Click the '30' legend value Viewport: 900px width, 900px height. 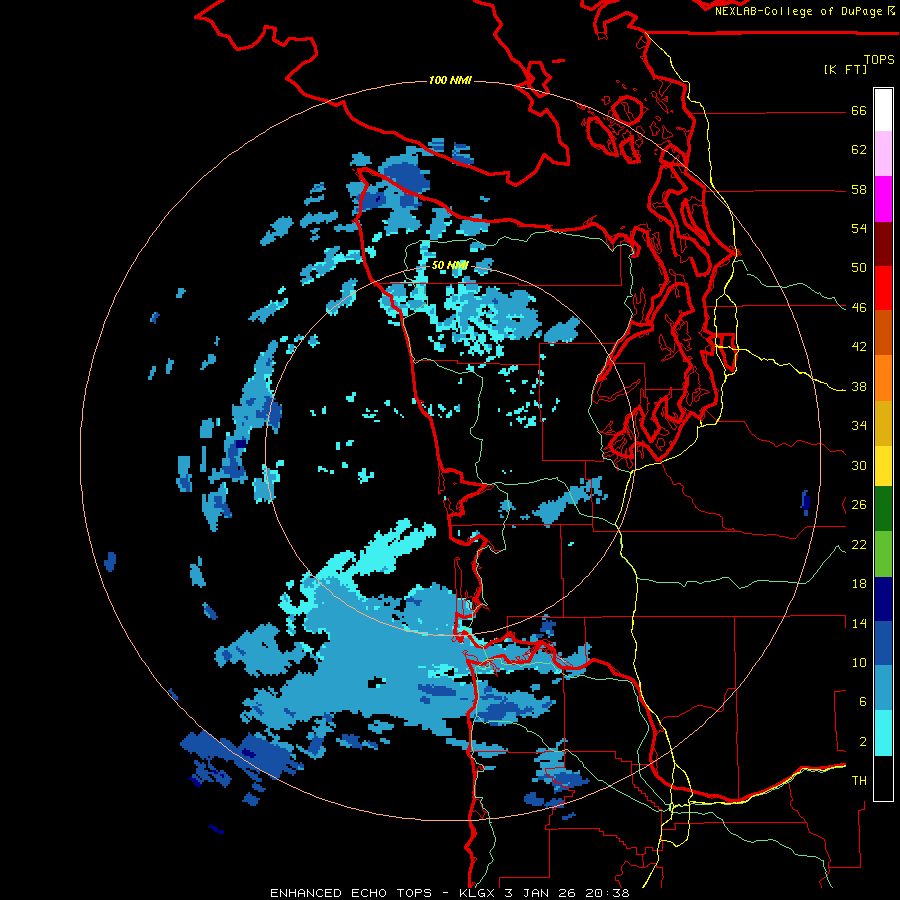pyautogui.click(x=859, y=465)
